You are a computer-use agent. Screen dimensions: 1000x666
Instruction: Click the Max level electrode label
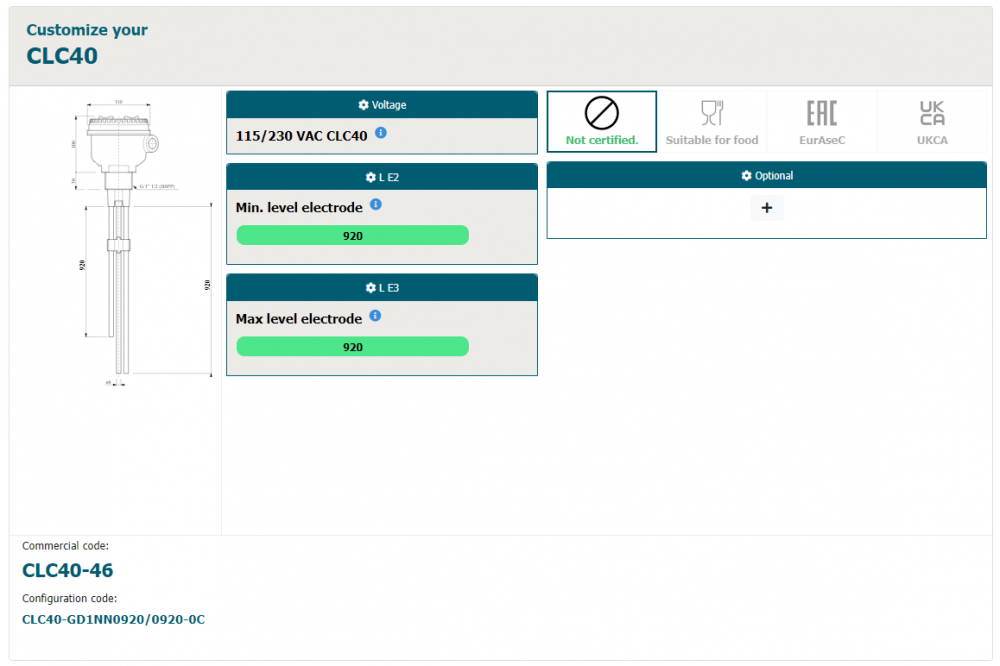(298, 319)
